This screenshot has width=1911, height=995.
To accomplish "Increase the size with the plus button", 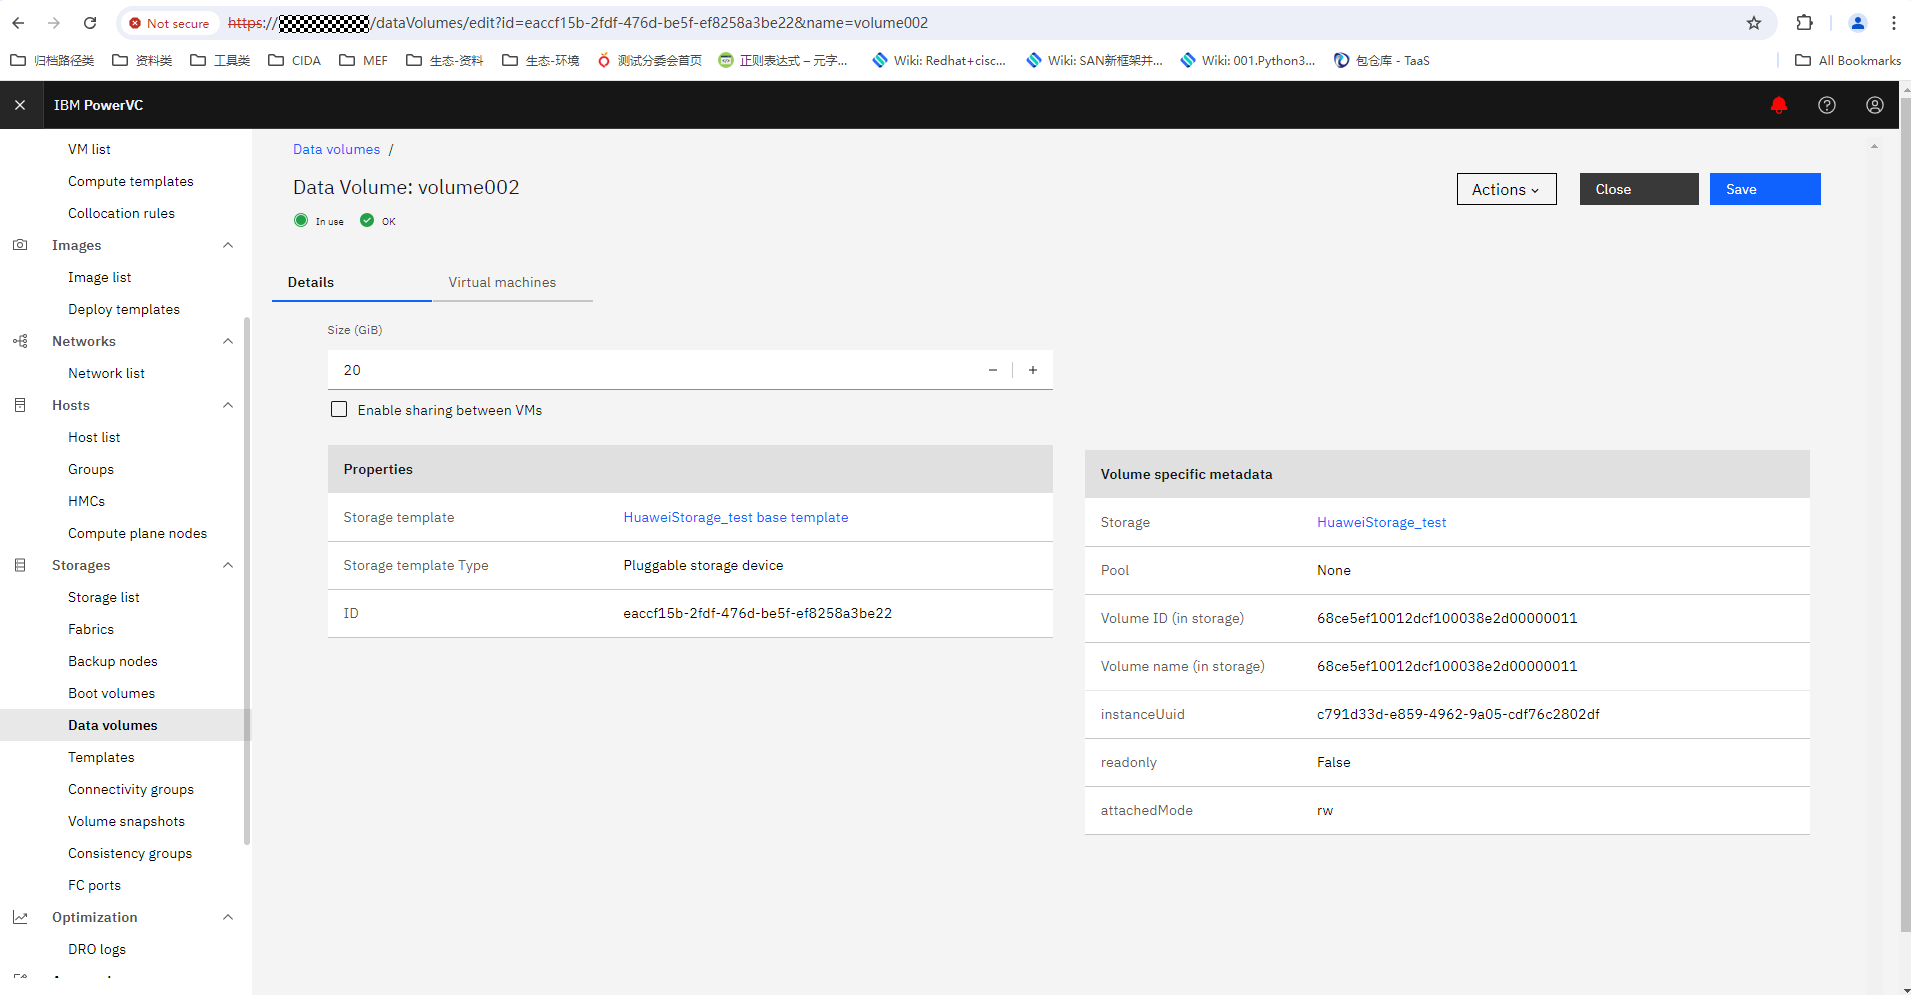I will click(x=1033, y=370).
